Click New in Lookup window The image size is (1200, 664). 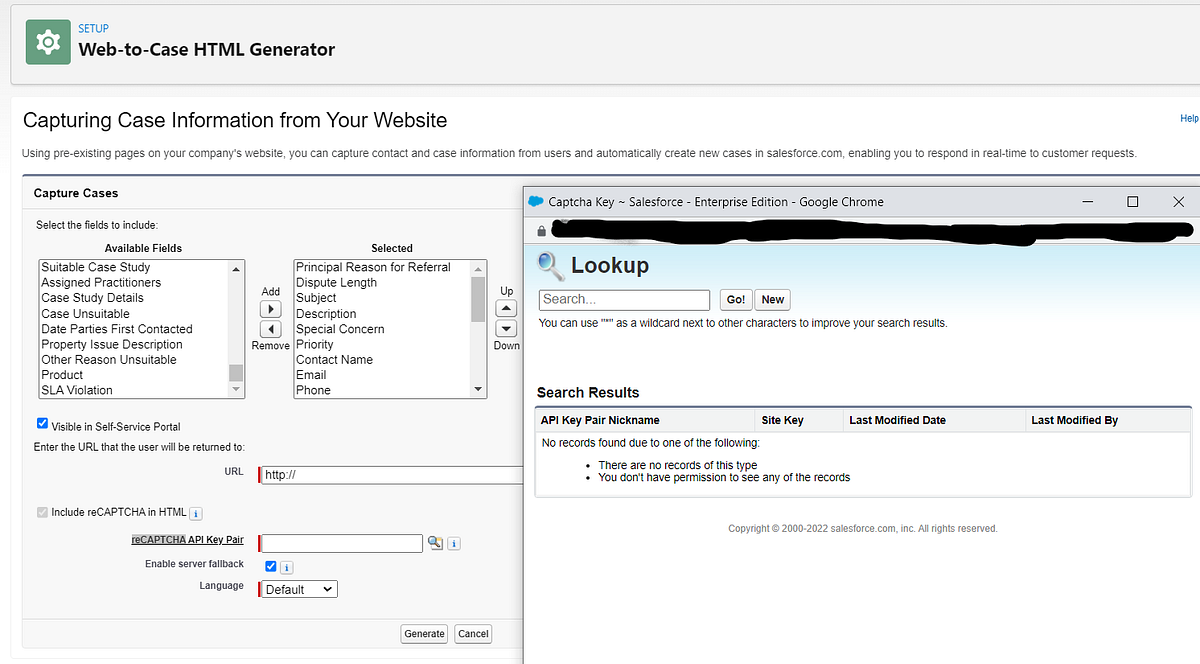tap(773, 300)
